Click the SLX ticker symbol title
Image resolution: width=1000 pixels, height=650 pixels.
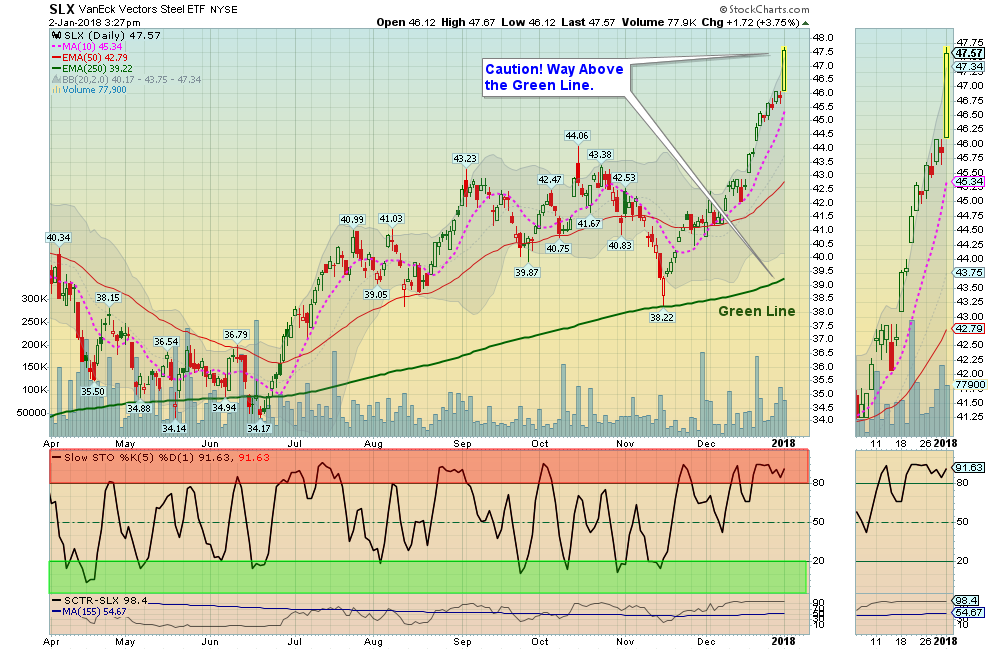tap(61, 9)
